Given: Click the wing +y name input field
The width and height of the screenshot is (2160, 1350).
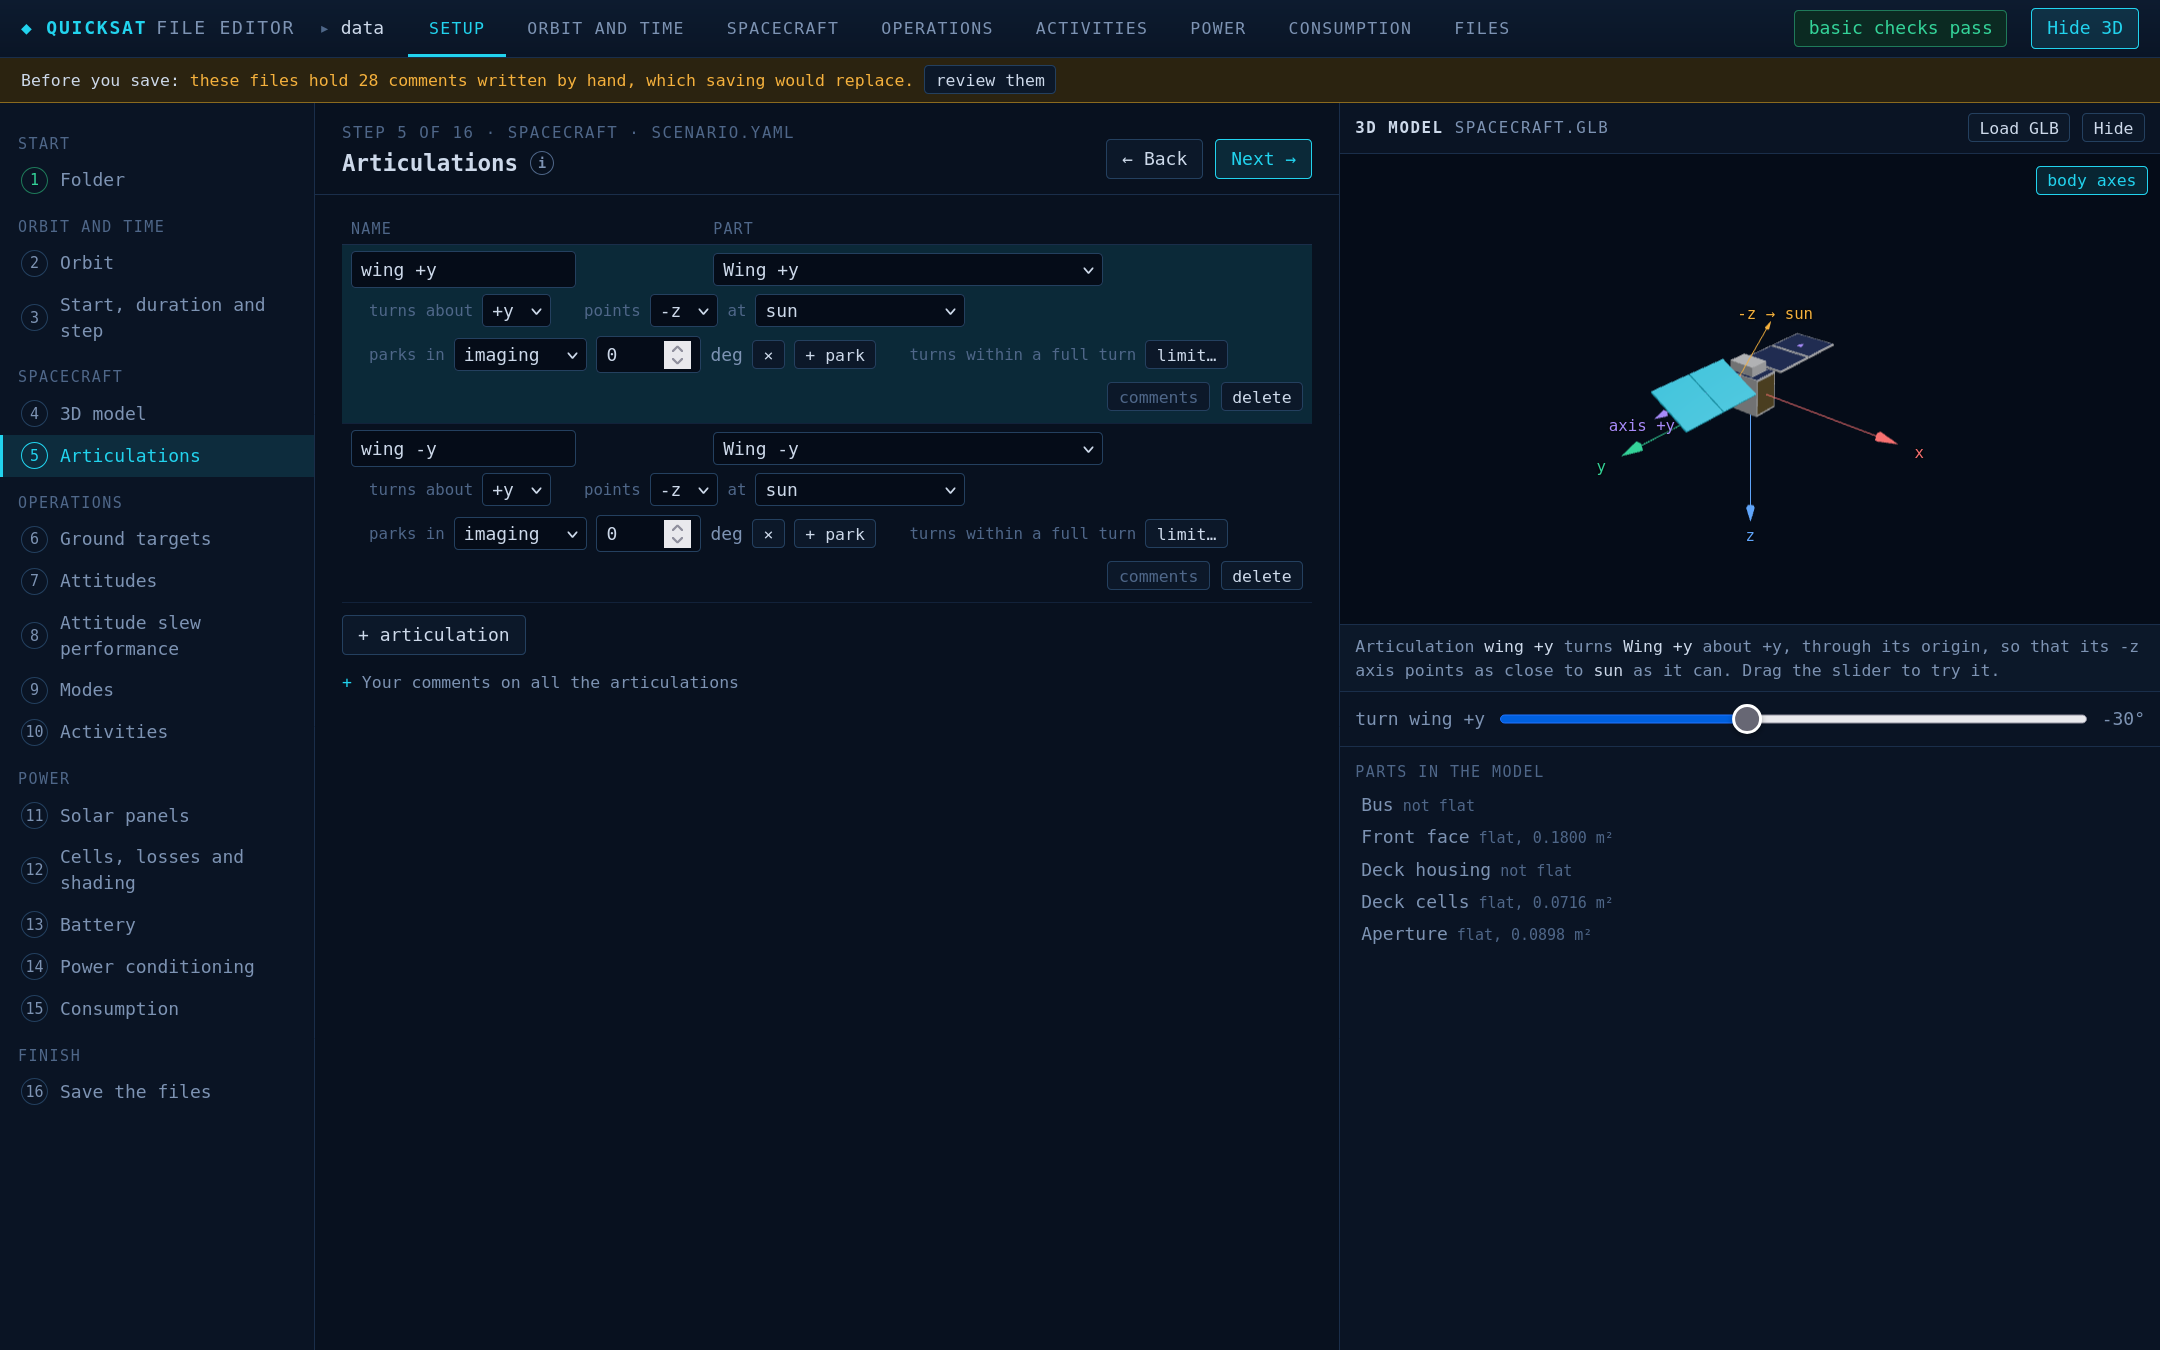Looking at the screenshot, I should (463, 270).
